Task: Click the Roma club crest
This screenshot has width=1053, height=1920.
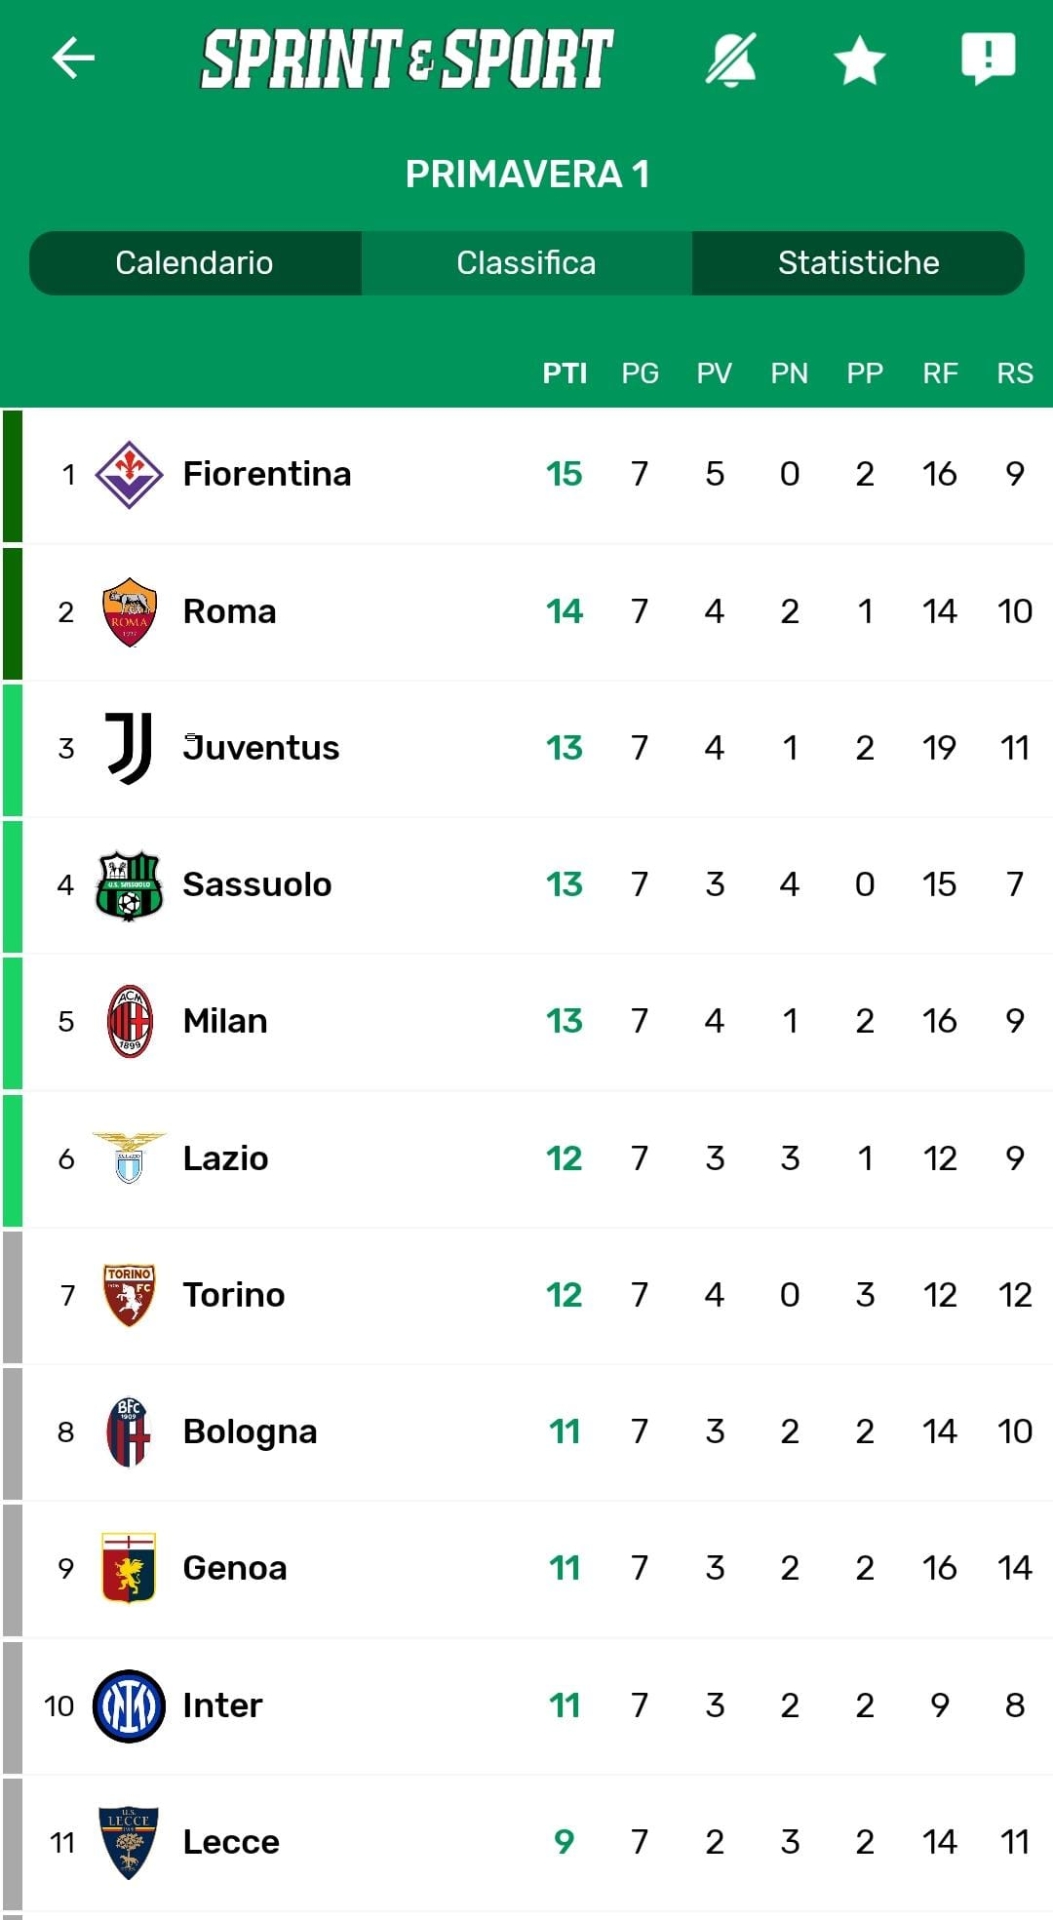Action: pyautogui.click(x=129, y=611)
